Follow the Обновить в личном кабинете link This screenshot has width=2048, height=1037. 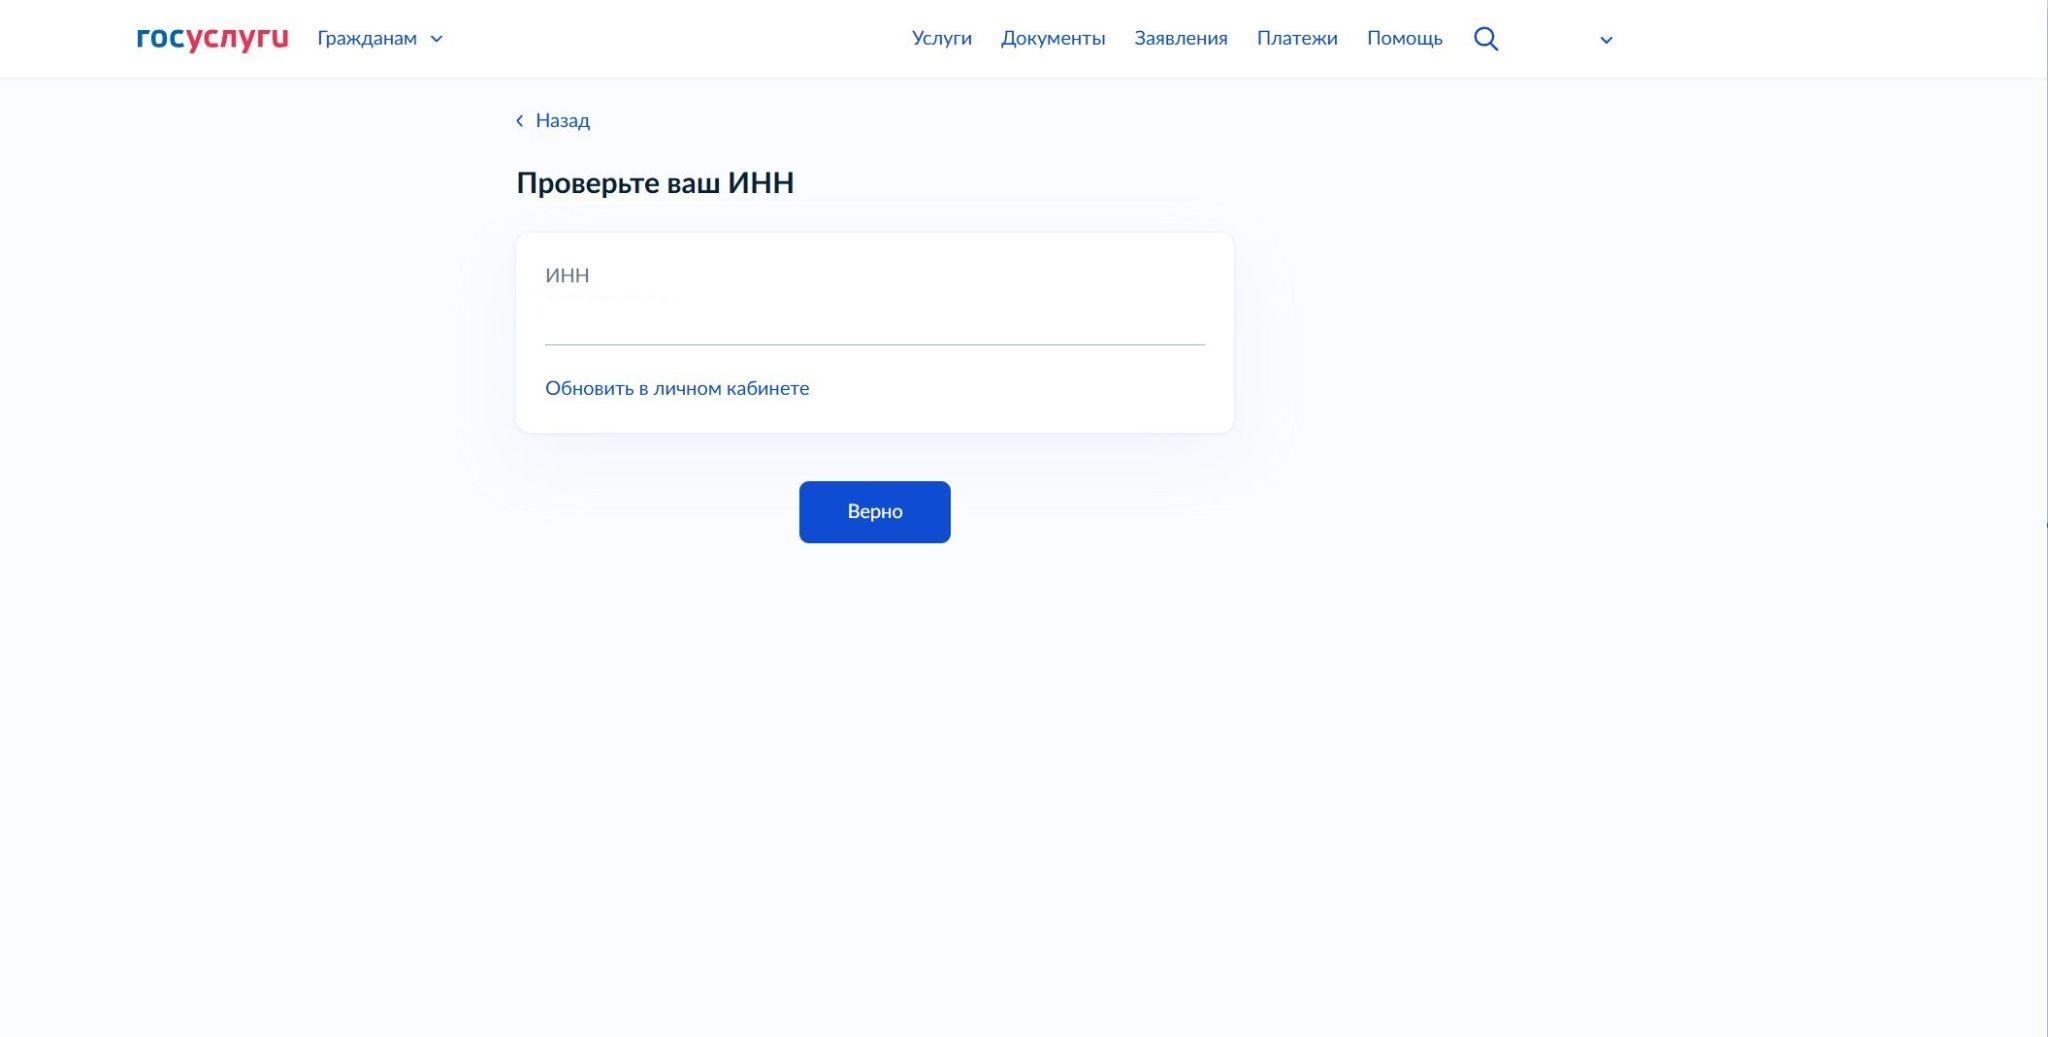677,388
